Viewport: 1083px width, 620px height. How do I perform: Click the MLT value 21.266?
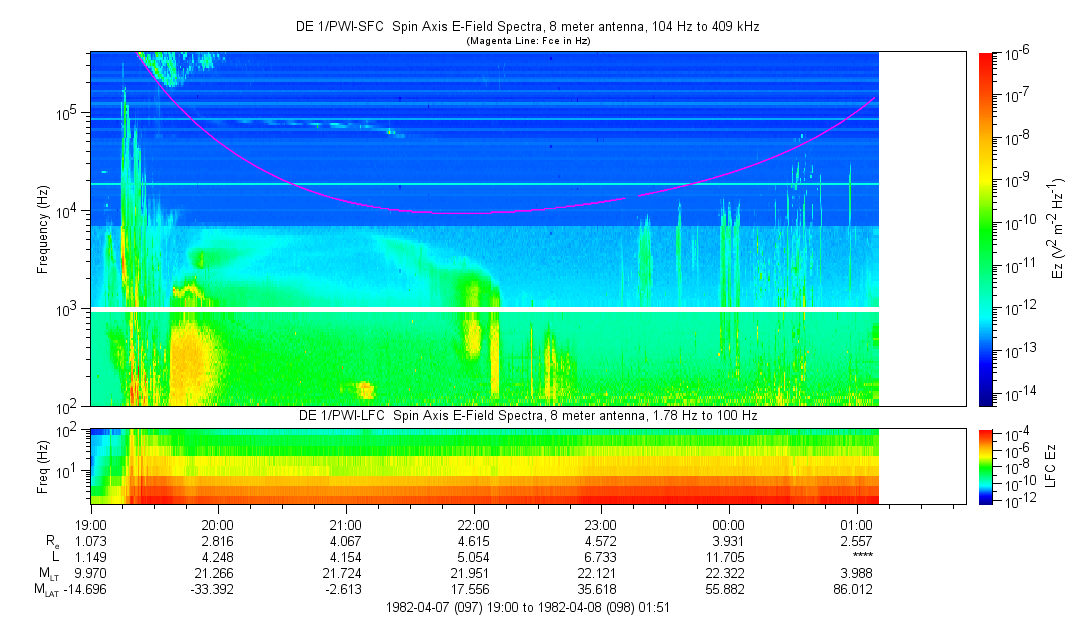[x=218, y=574]
